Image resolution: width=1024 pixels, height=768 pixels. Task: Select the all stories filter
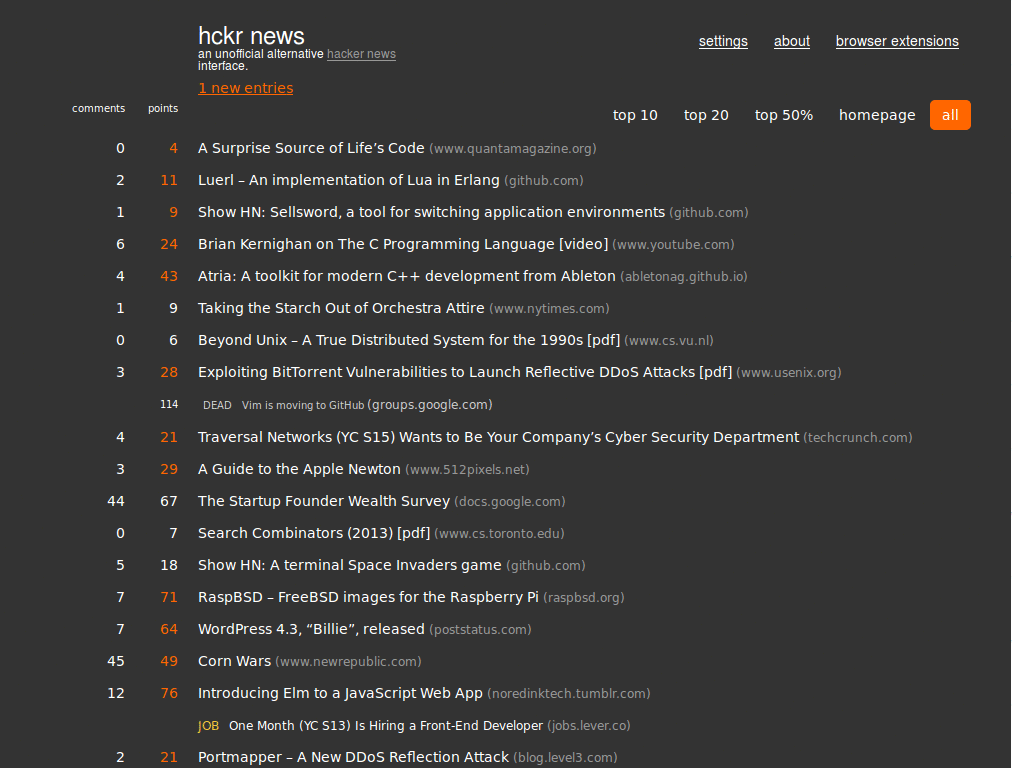coord(949,114)
